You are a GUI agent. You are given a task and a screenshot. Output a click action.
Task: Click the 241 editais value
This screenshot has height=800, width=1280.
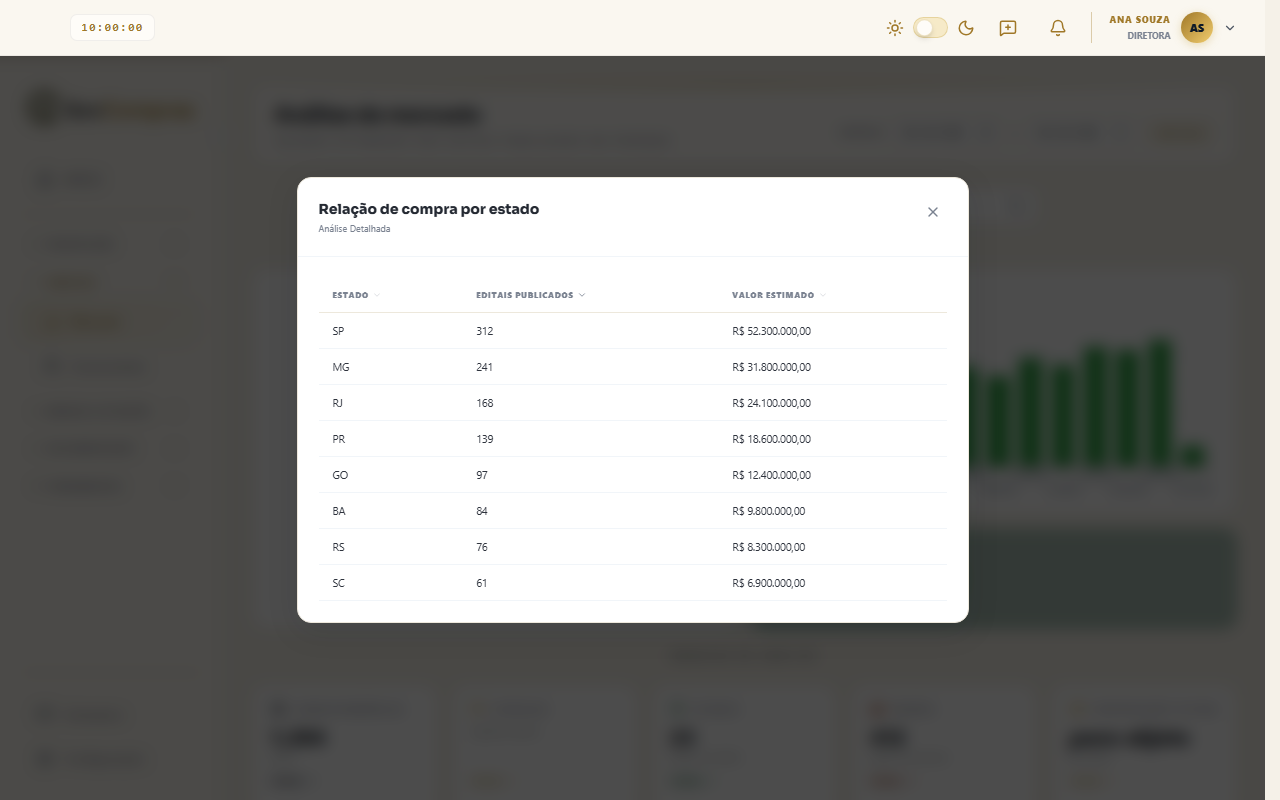[x=485, y=367]
